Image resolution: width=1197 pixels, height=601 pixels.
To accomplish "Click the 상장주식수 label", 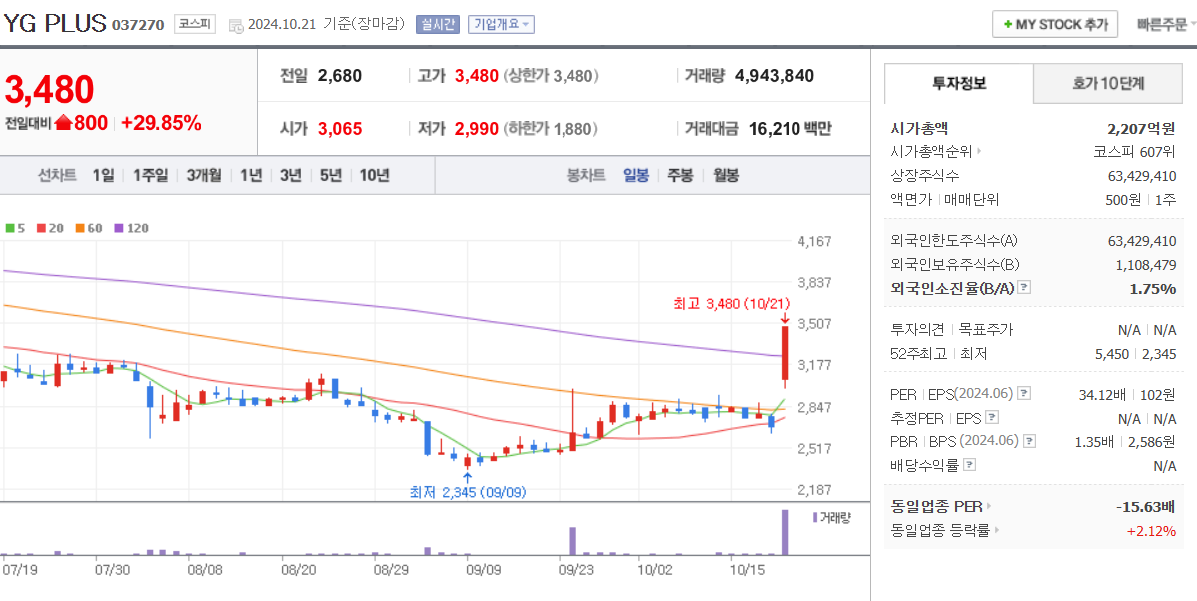I will pyautogui.click(x=924, y=176).
